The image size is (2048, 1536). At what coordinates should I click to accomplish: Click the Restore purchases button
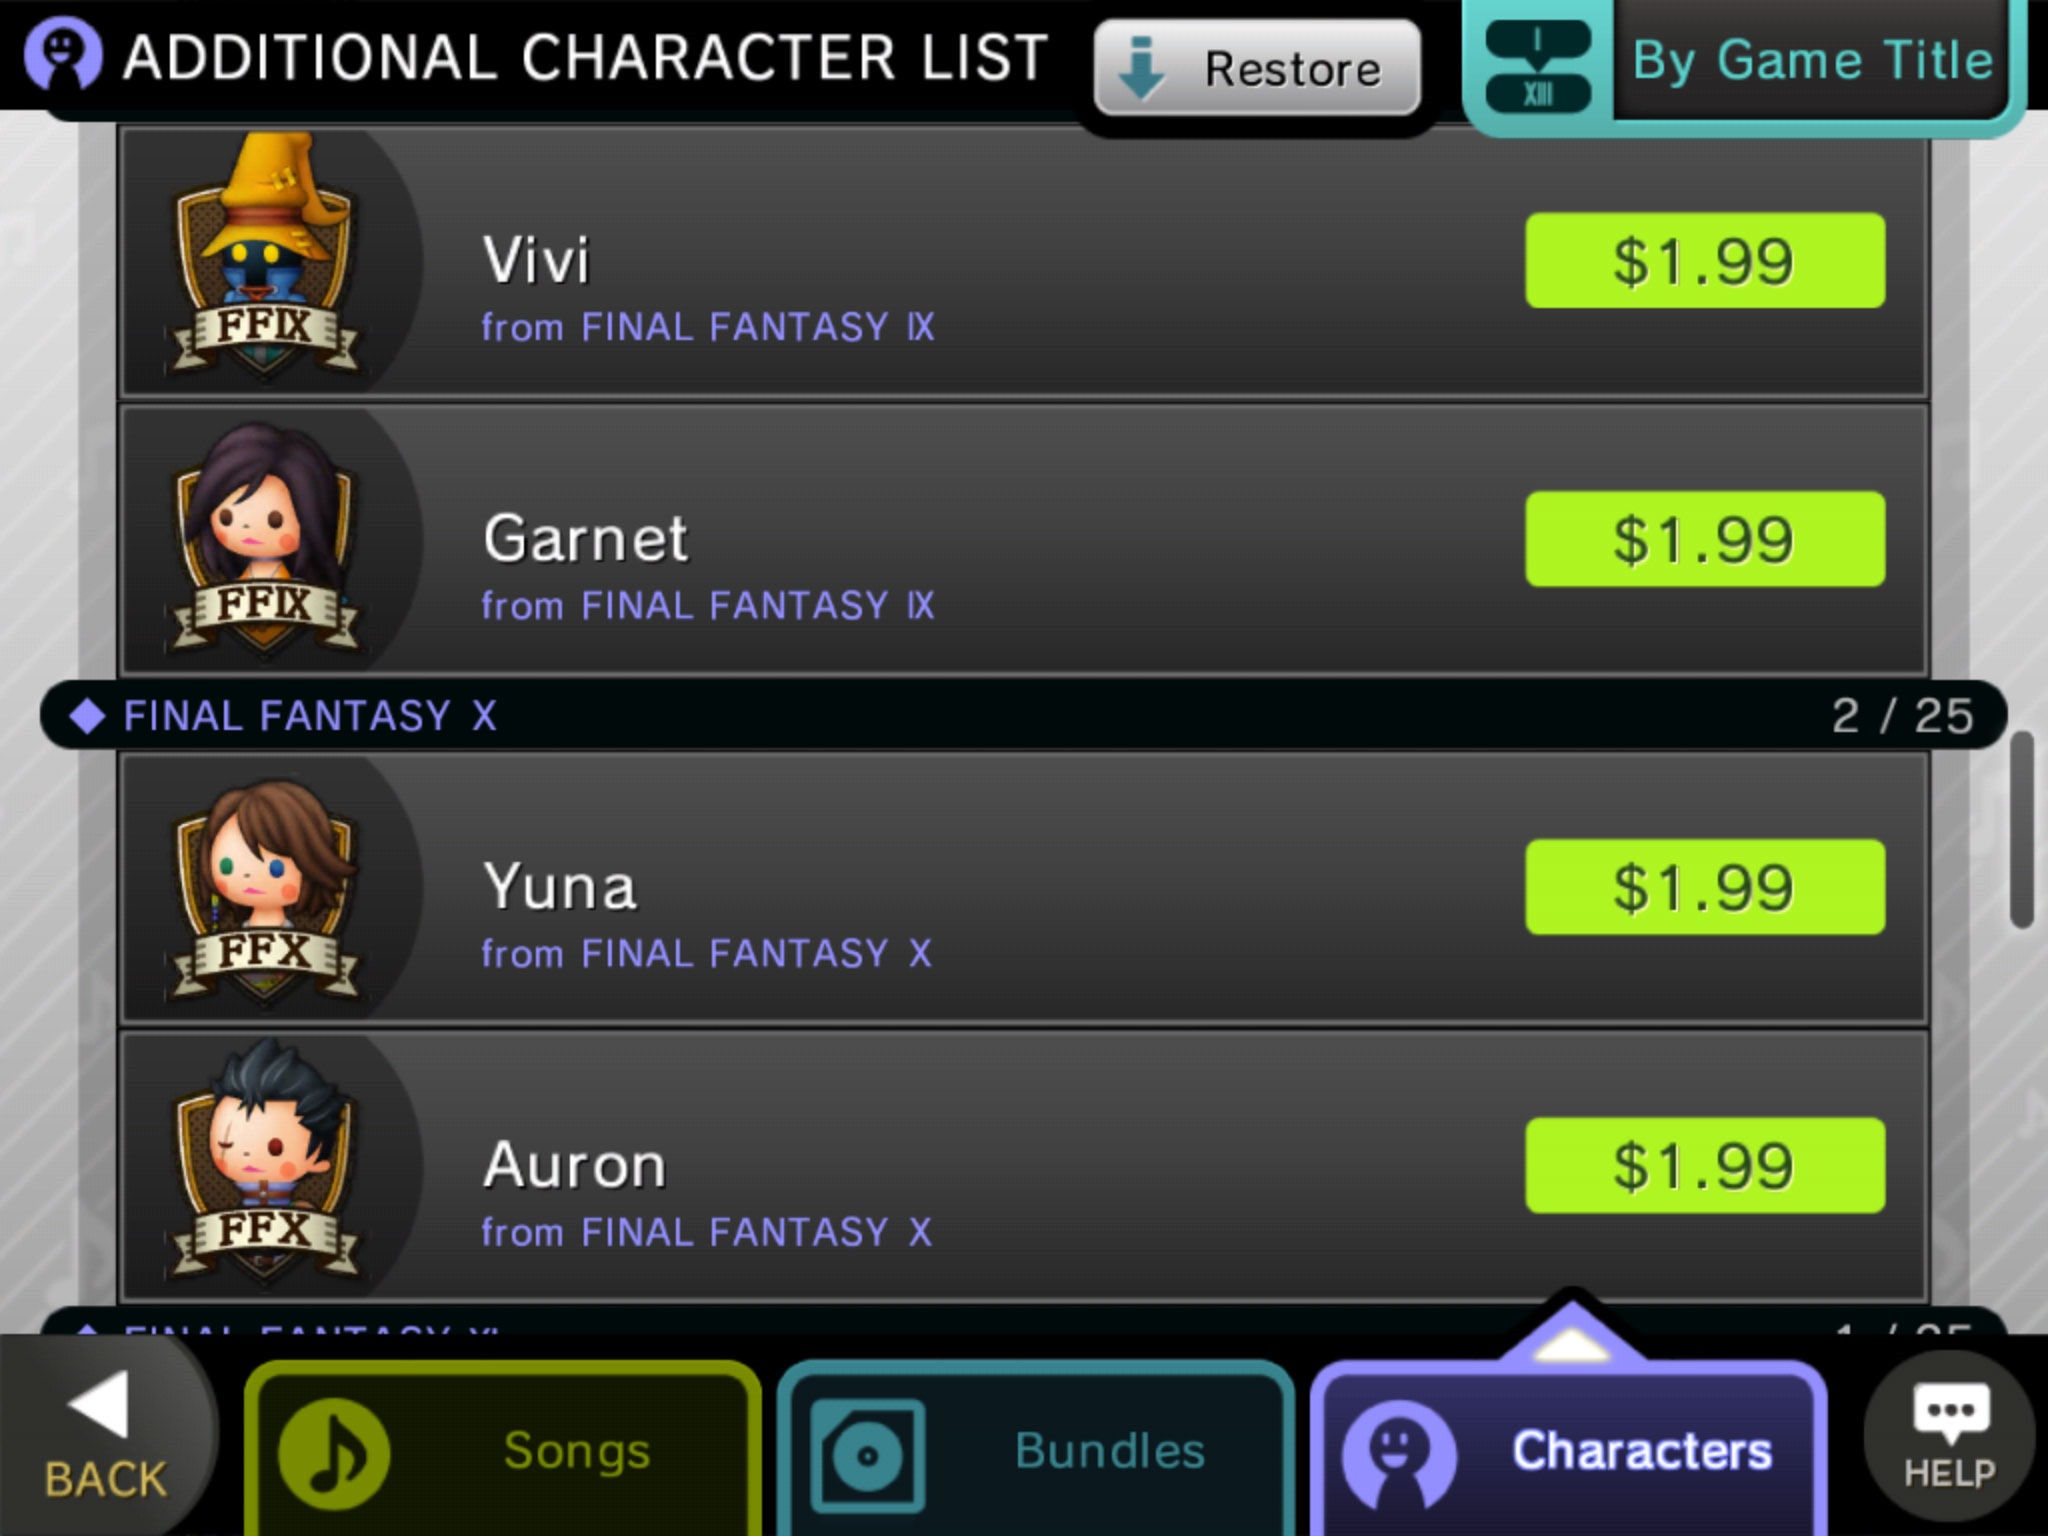coord(1257,68)
